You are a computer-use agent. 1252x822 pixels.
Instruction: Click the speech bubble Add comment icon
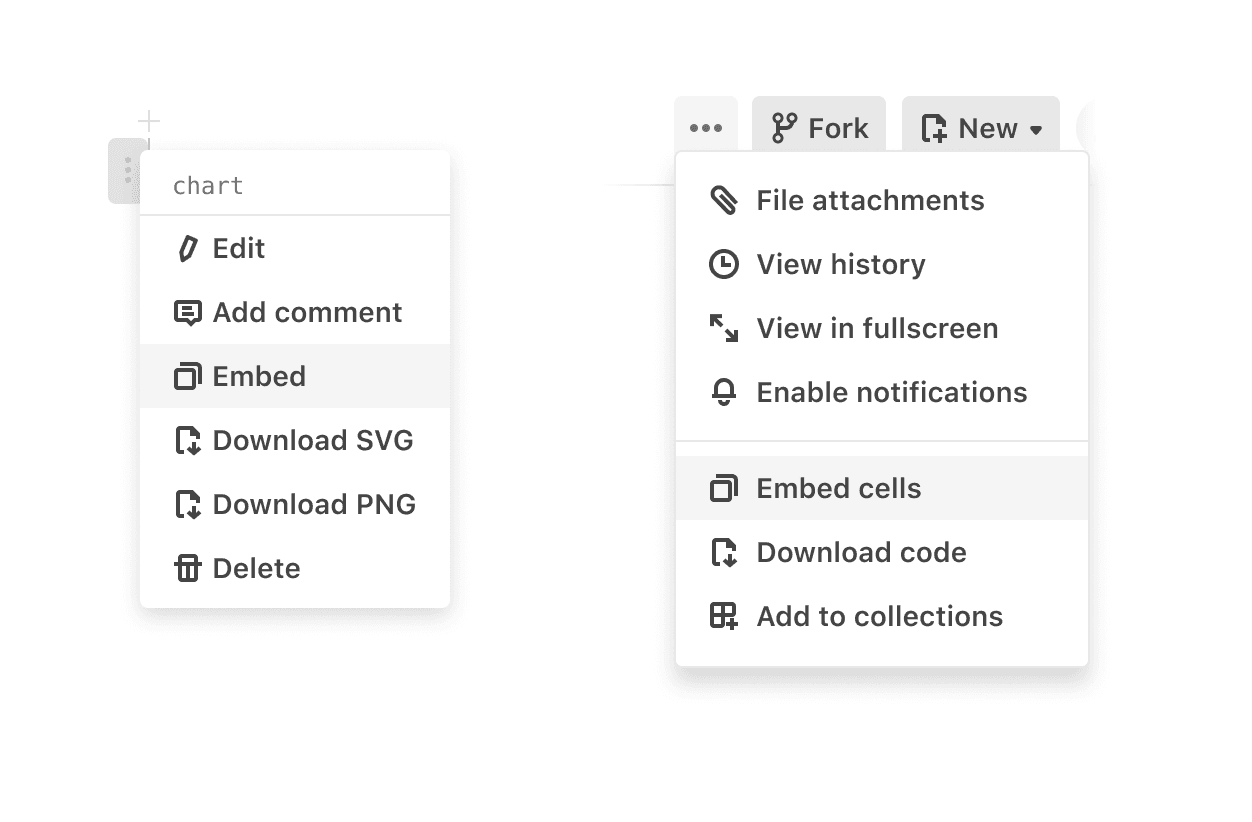coord(187,313)
